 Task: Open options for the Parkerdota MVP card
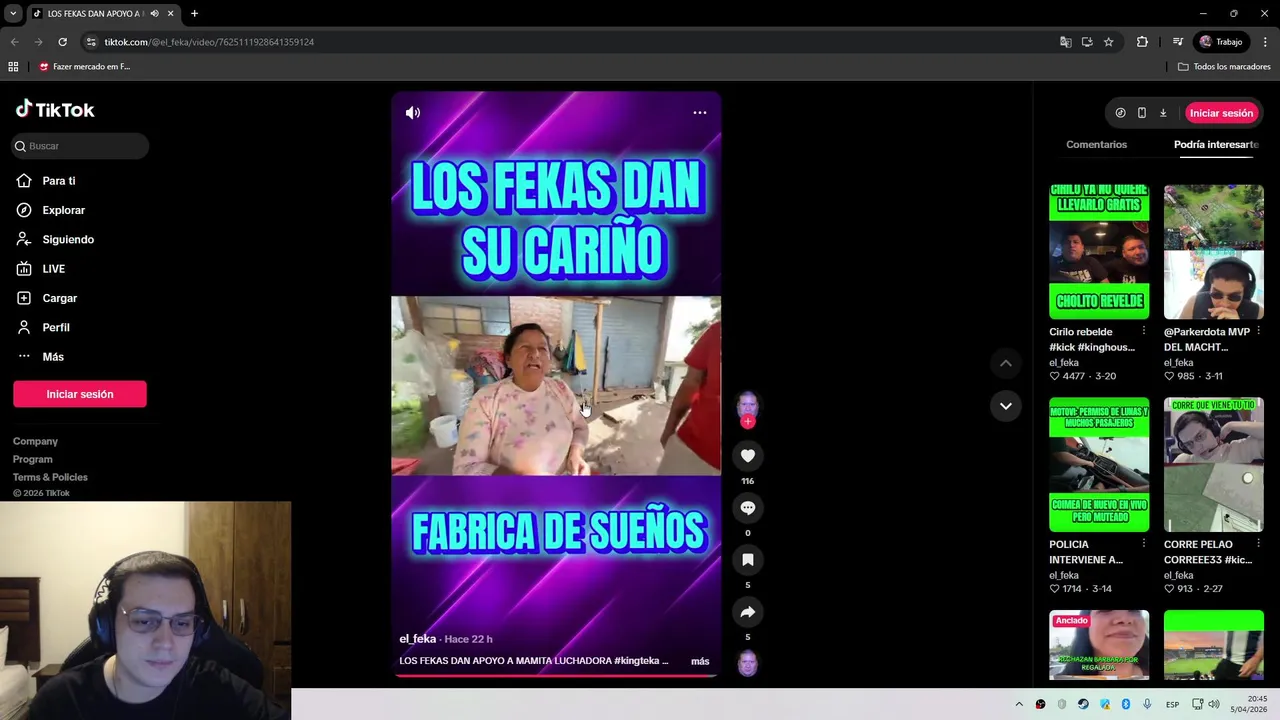click(x=1258, y=330)
